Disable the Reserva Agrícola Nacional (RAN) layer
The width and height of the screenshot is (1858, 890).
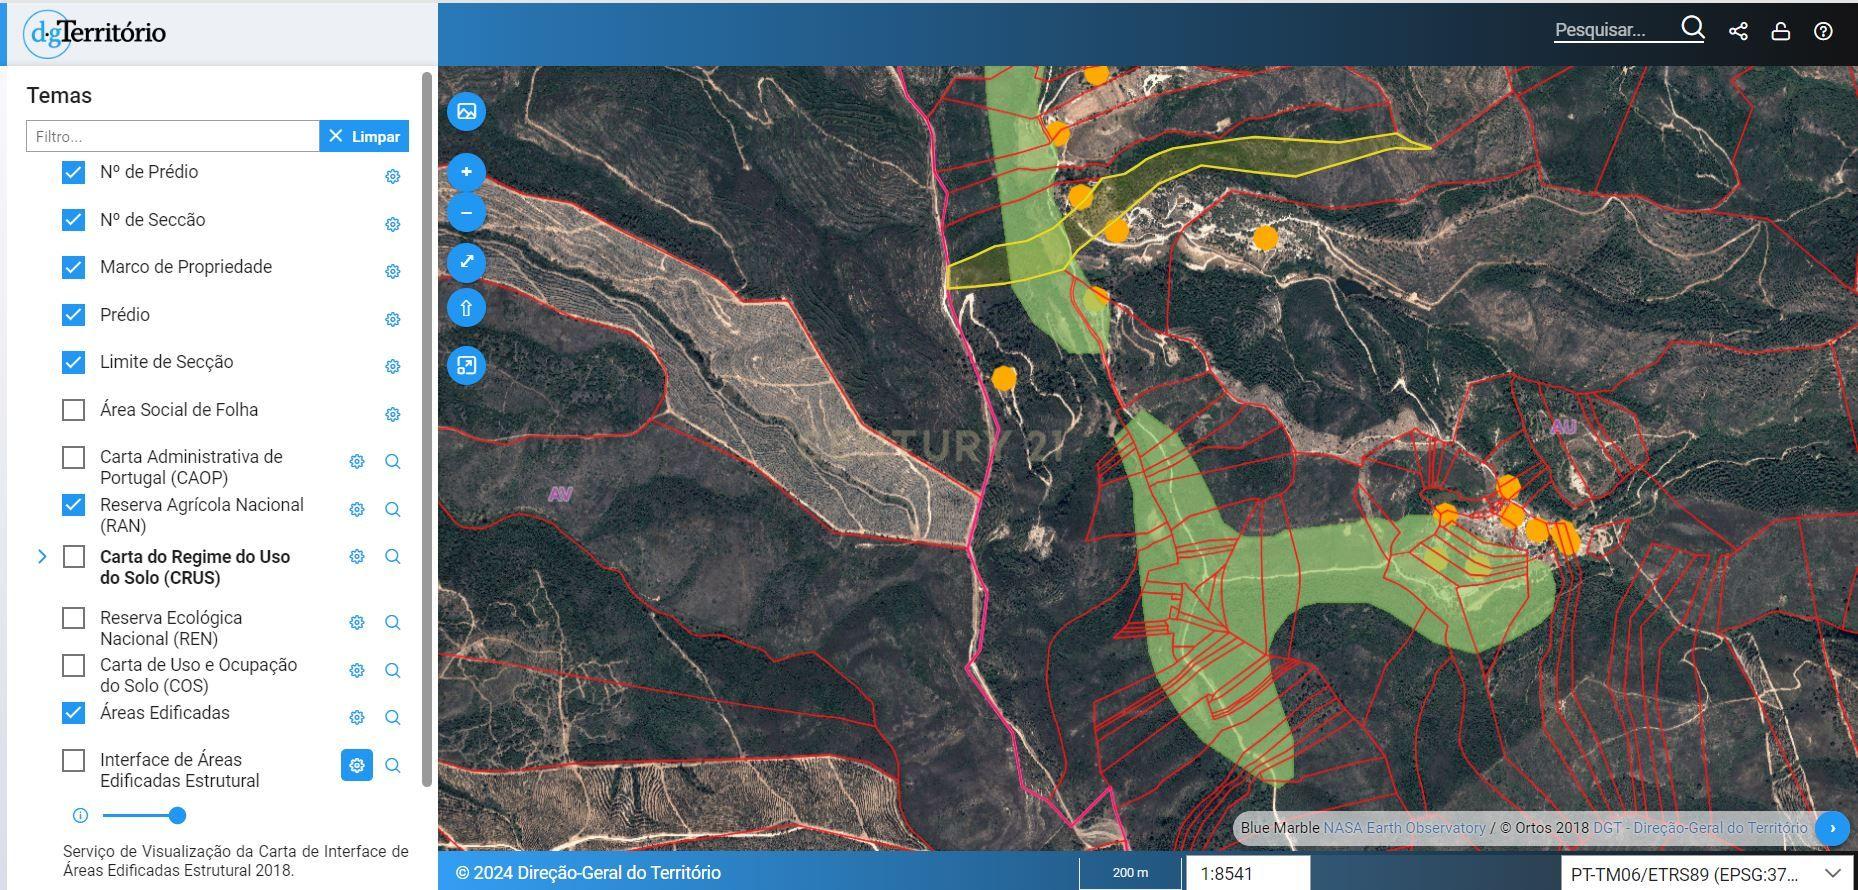[x=73, y=505]
